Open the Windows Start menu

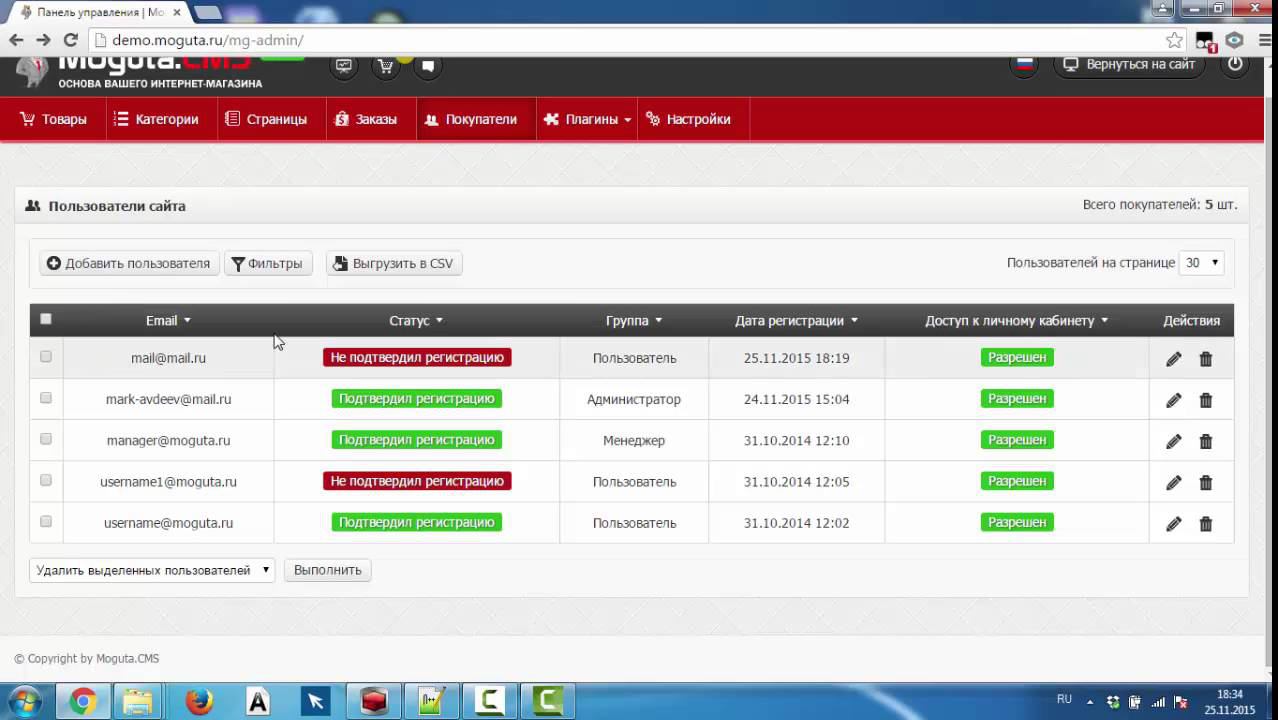(x=24, y=701)
